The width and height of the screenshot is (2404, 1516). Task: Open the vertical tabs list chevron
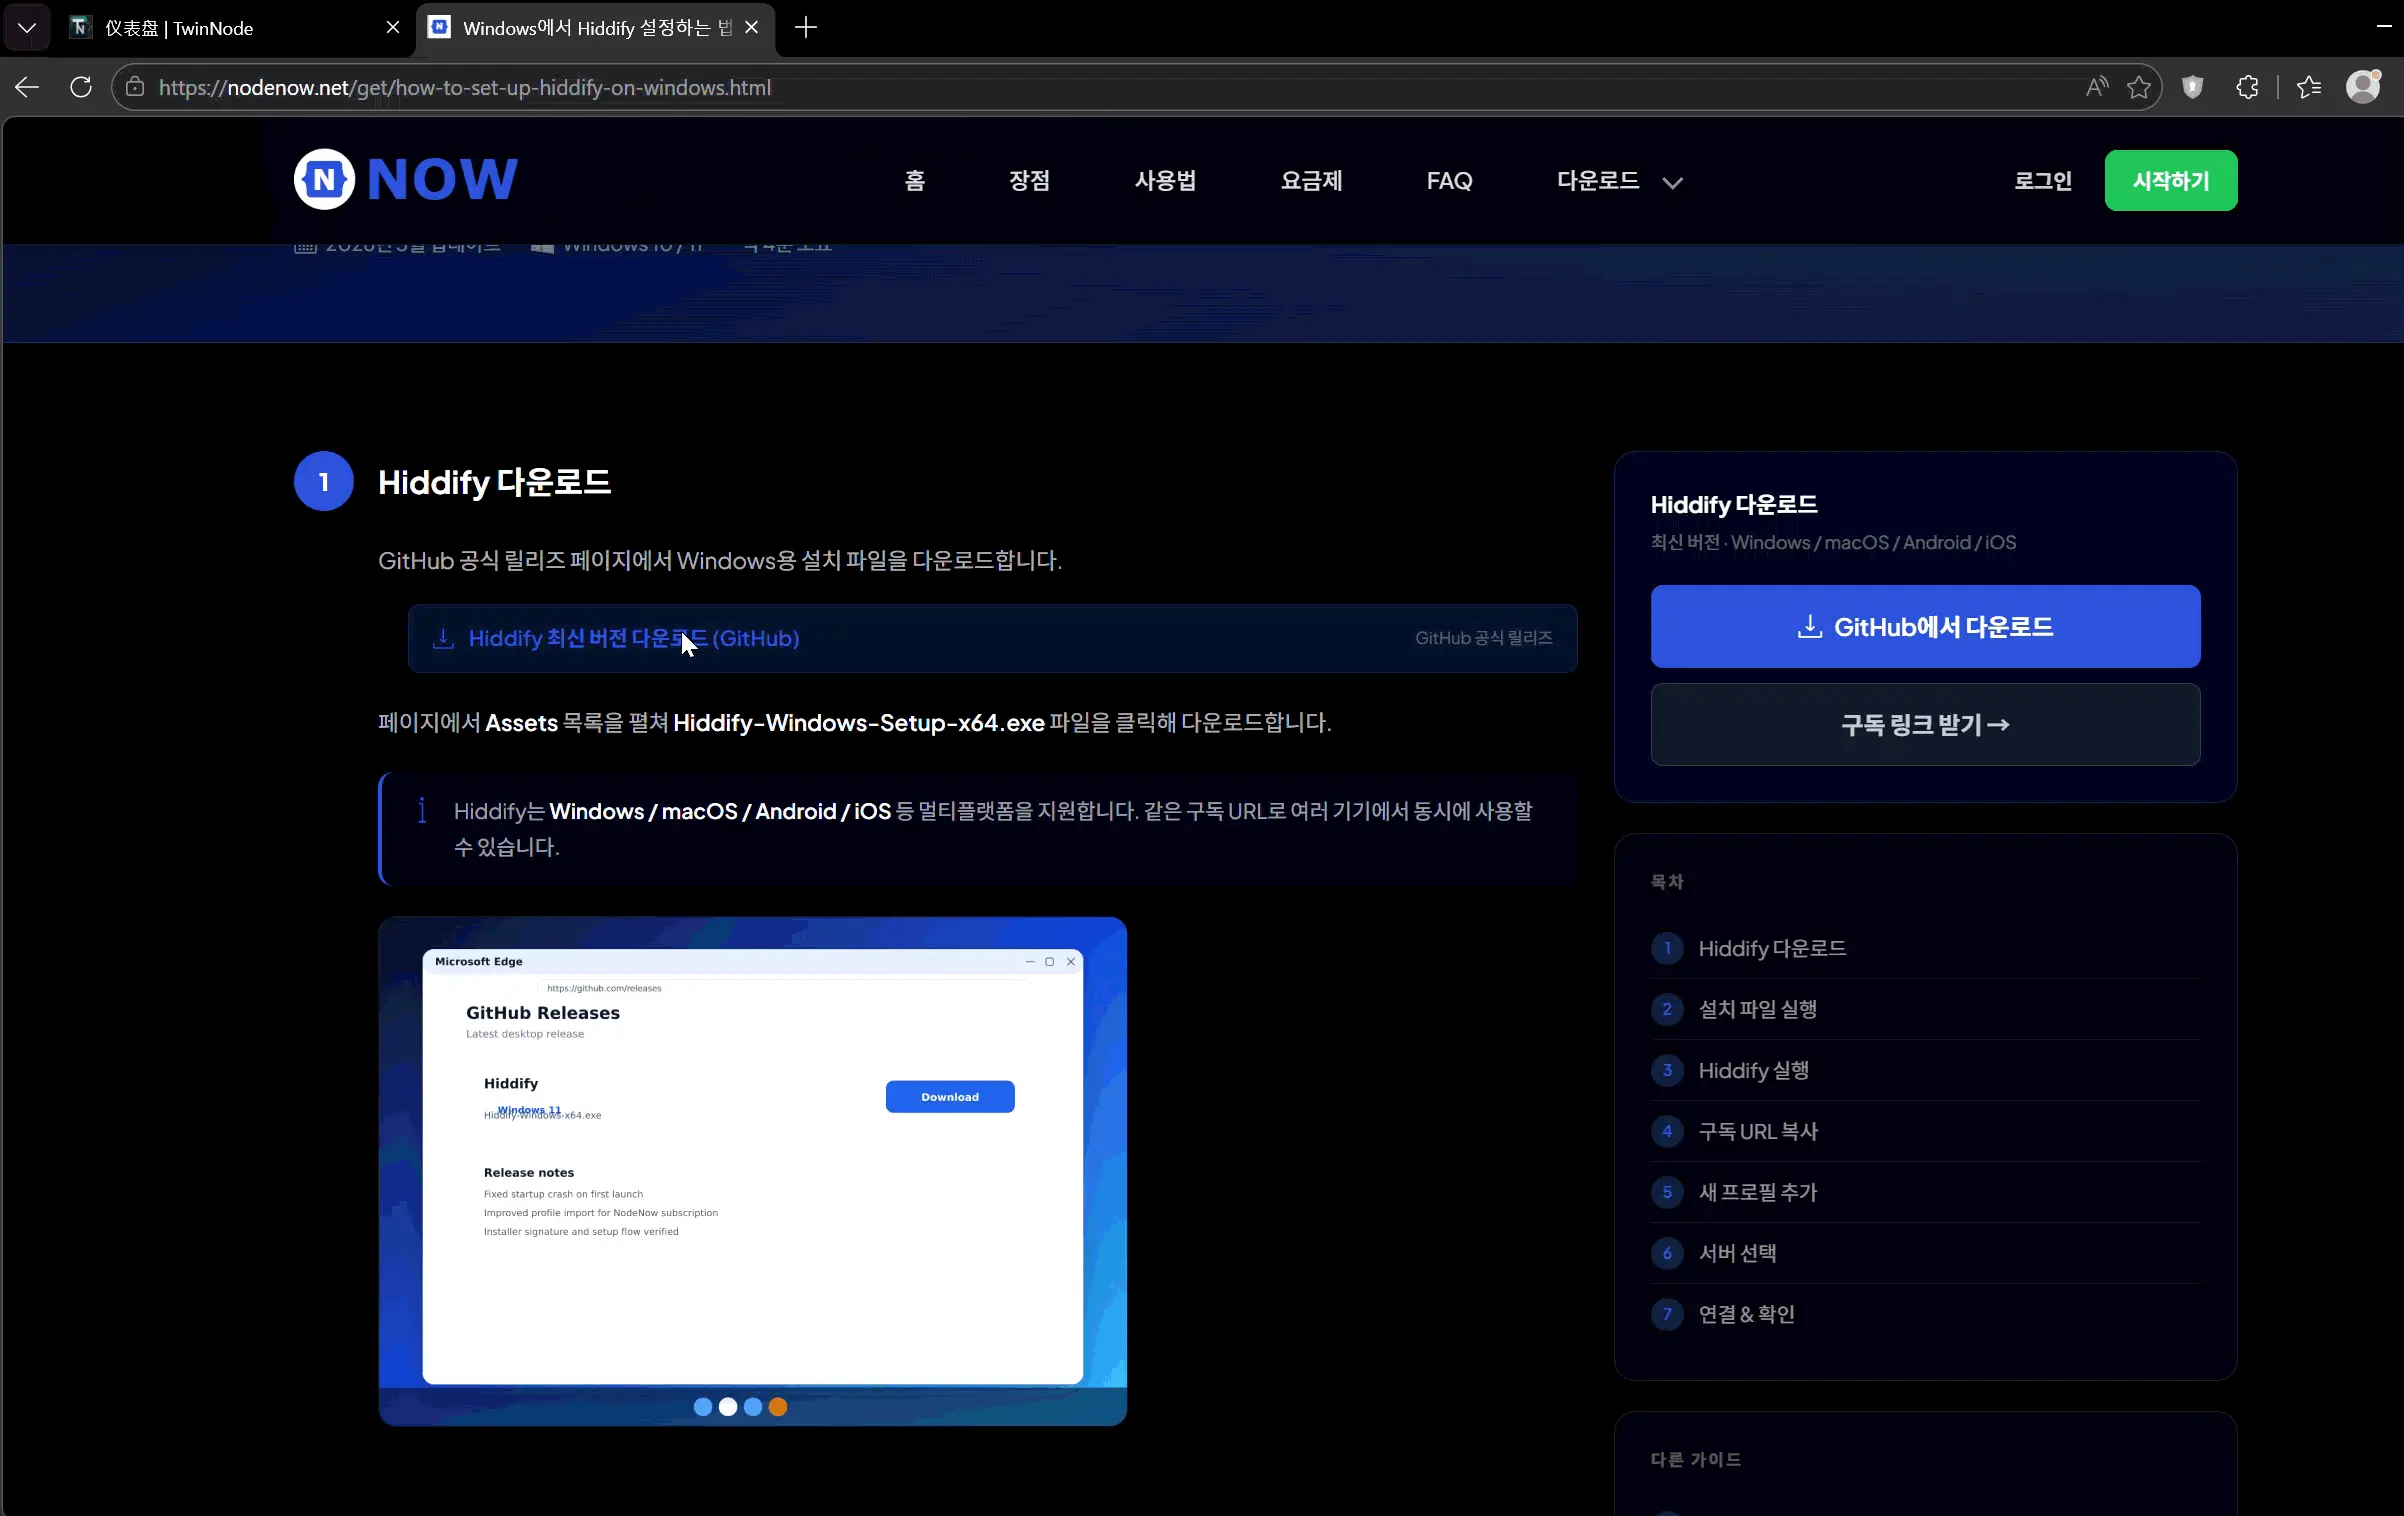(x=27, y=27)
